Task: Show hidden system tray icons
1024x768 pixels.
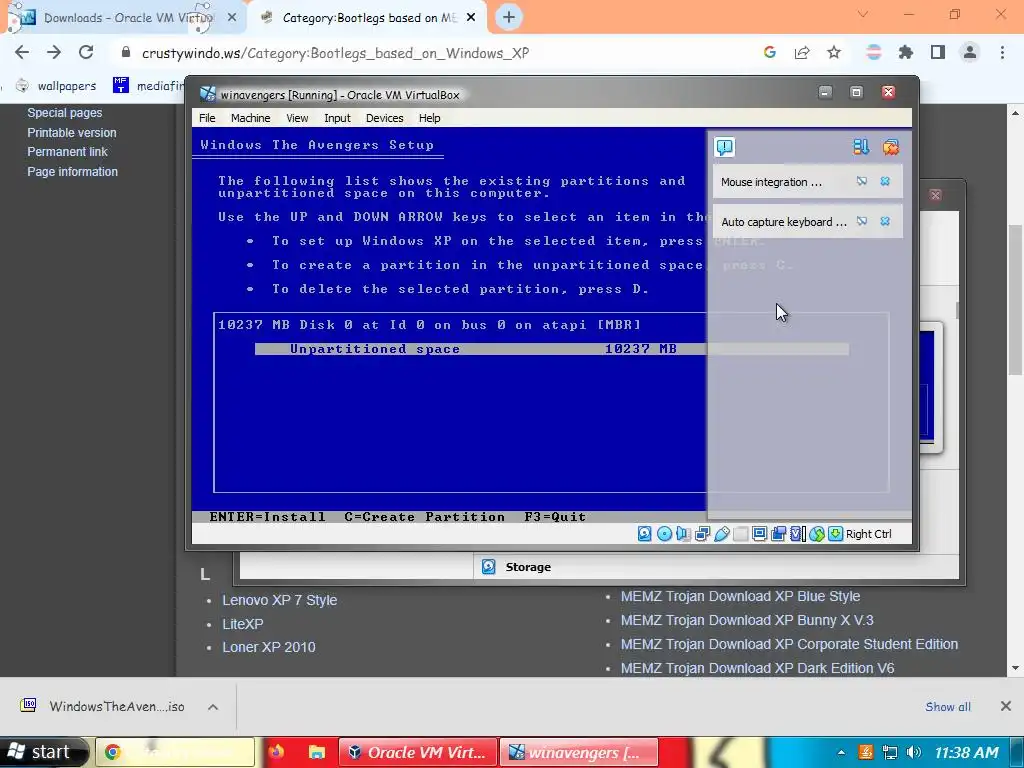Action: coord(841,753)
